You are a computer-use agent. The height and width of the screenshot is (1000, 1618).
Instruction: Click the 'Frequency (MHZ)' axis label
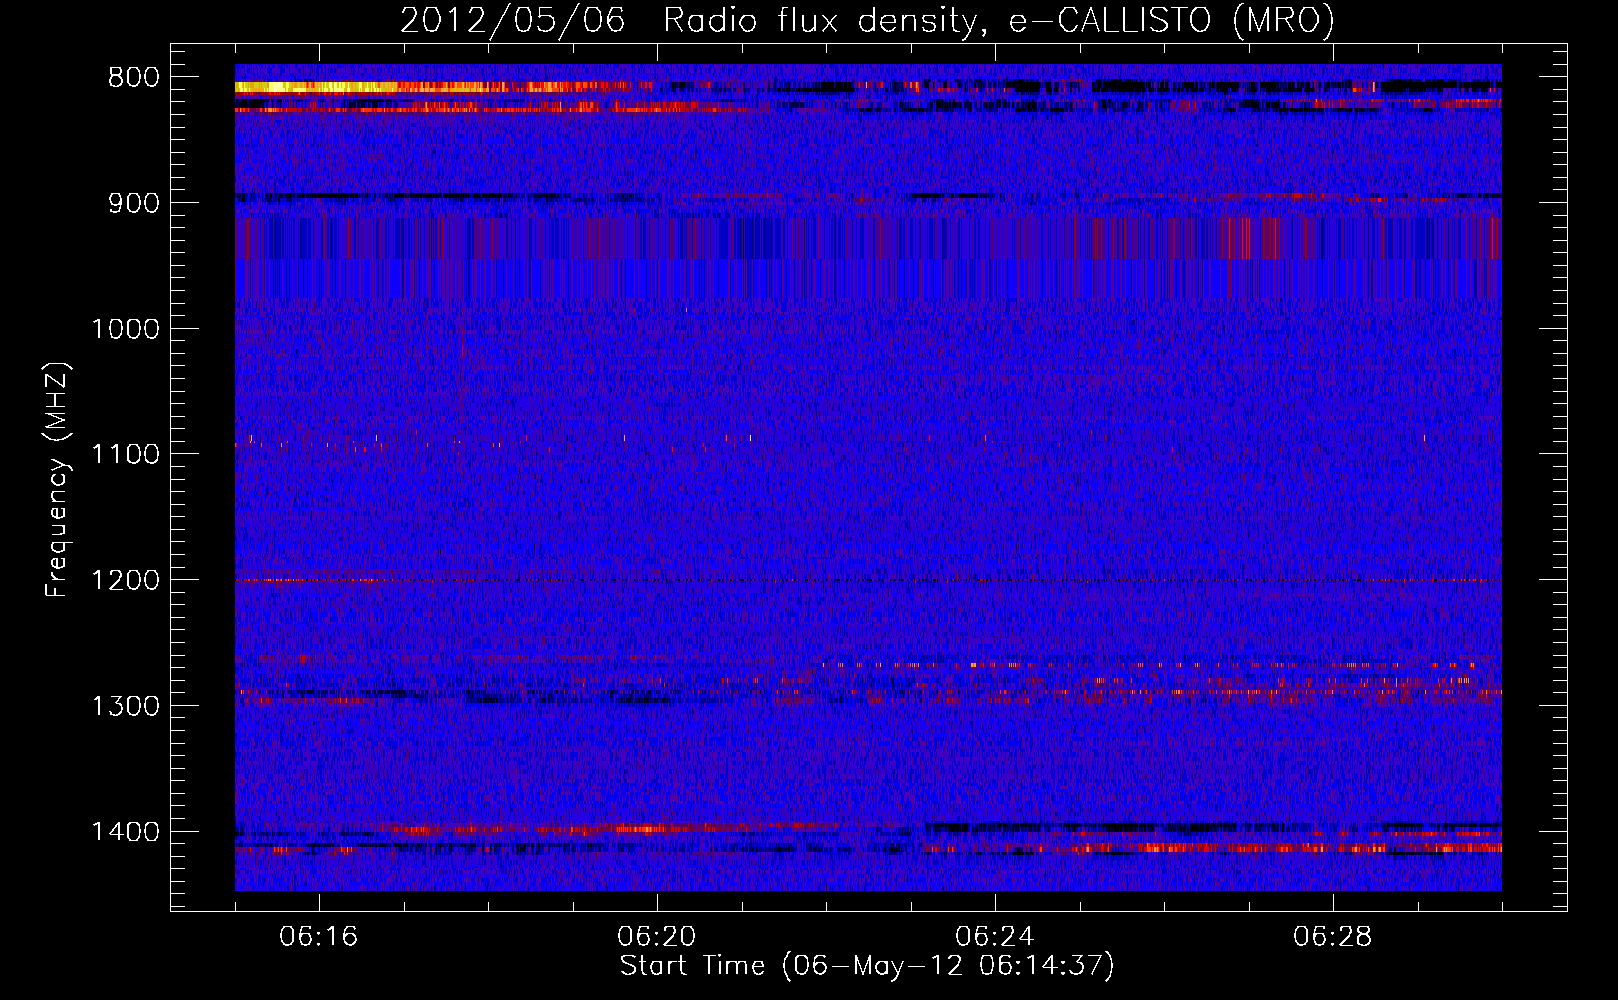pyautogui.click(x=57, y=480)
